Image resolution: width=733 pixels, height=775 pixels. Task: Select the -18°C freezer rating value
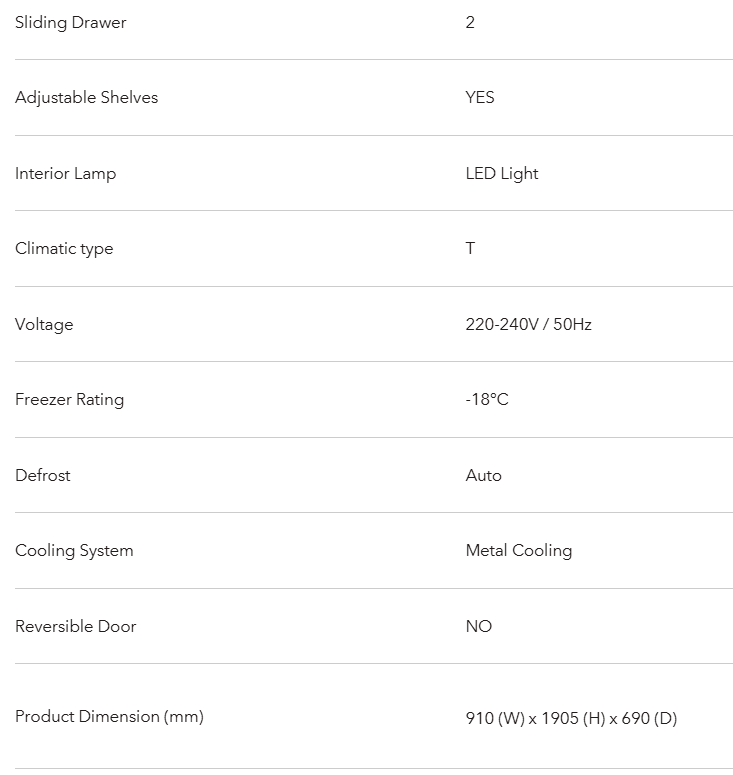point(487,399)
